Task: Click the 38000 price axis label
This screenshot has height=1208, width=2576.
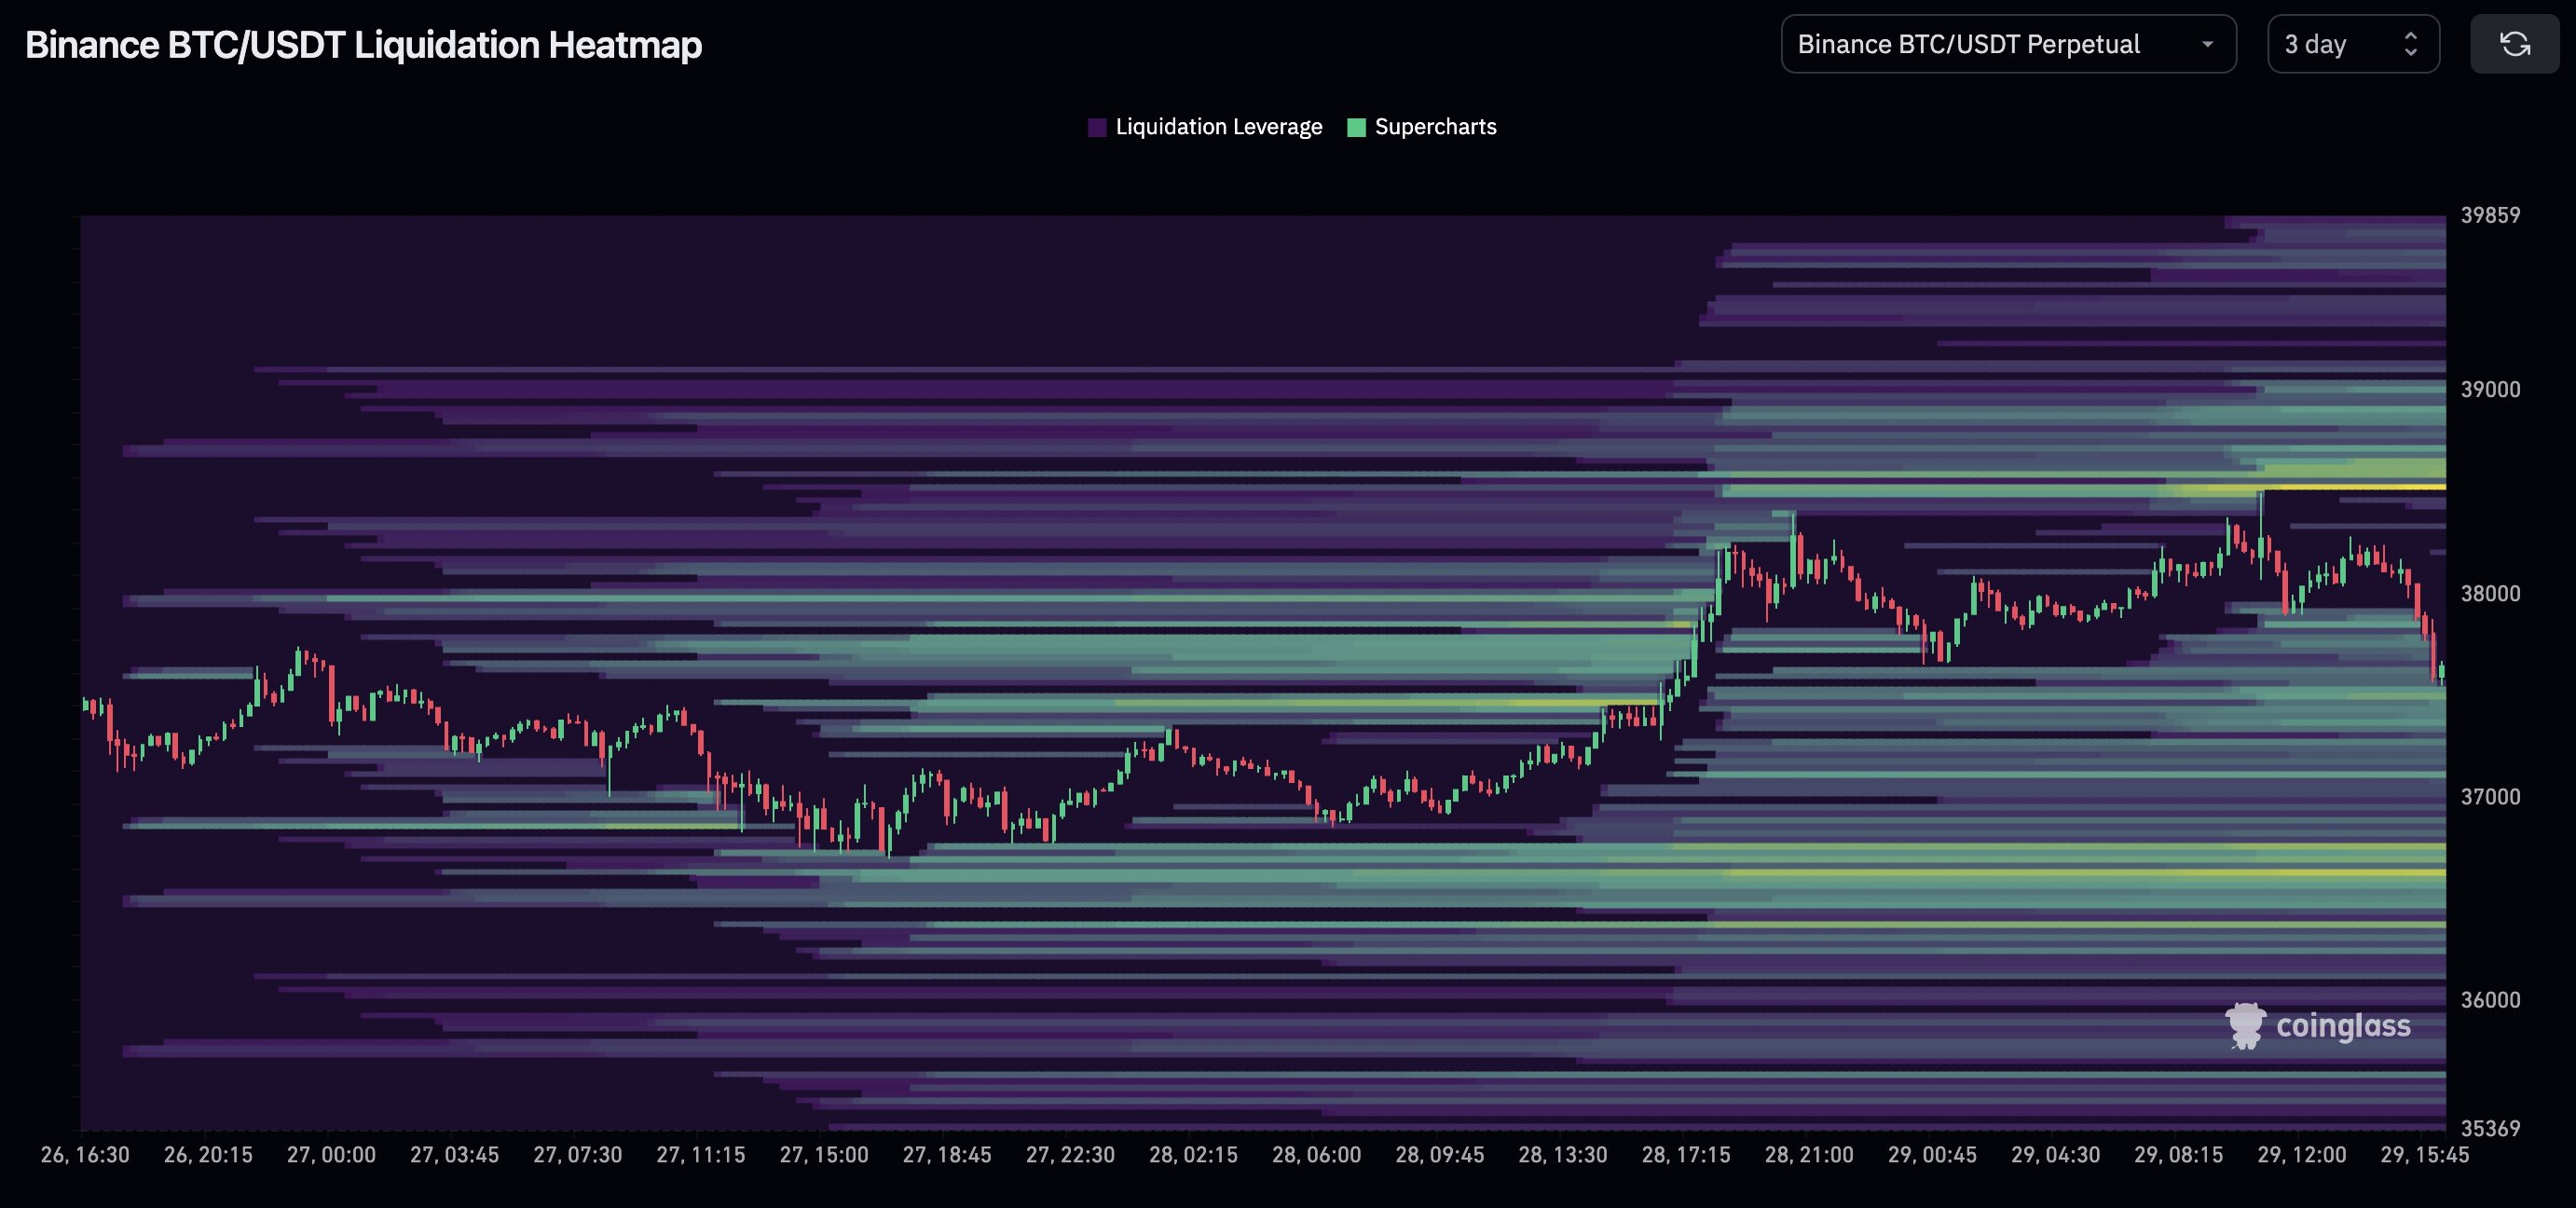Action: point(2490,593)
